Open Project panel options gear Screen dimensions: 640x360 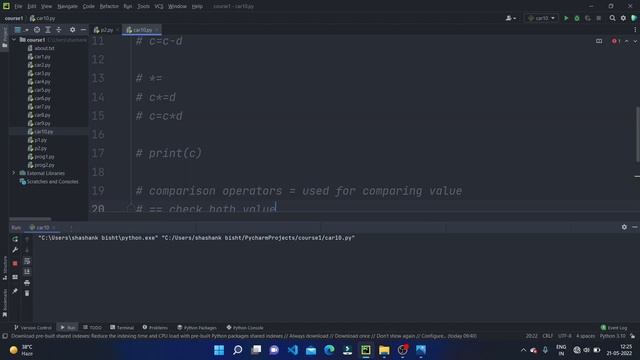pos(72,30)
